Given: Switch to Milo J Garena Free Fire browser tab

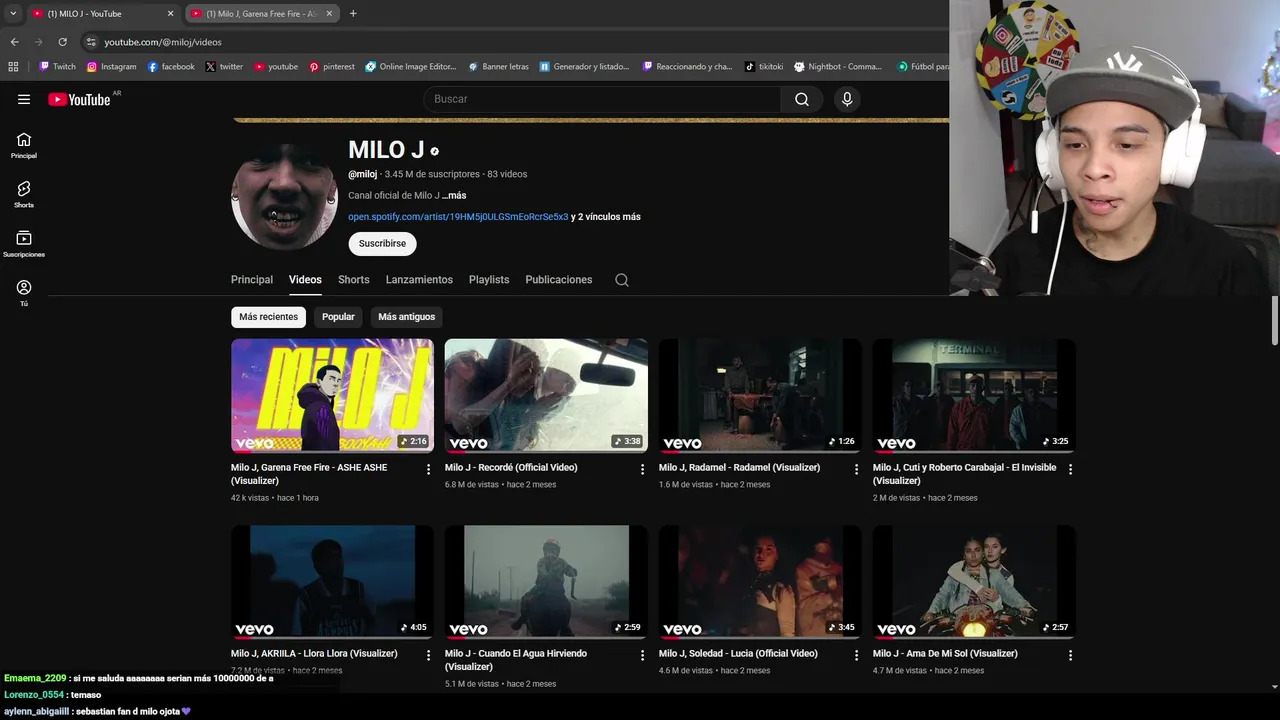Looking at the screenshot, I should pos(262,14).
